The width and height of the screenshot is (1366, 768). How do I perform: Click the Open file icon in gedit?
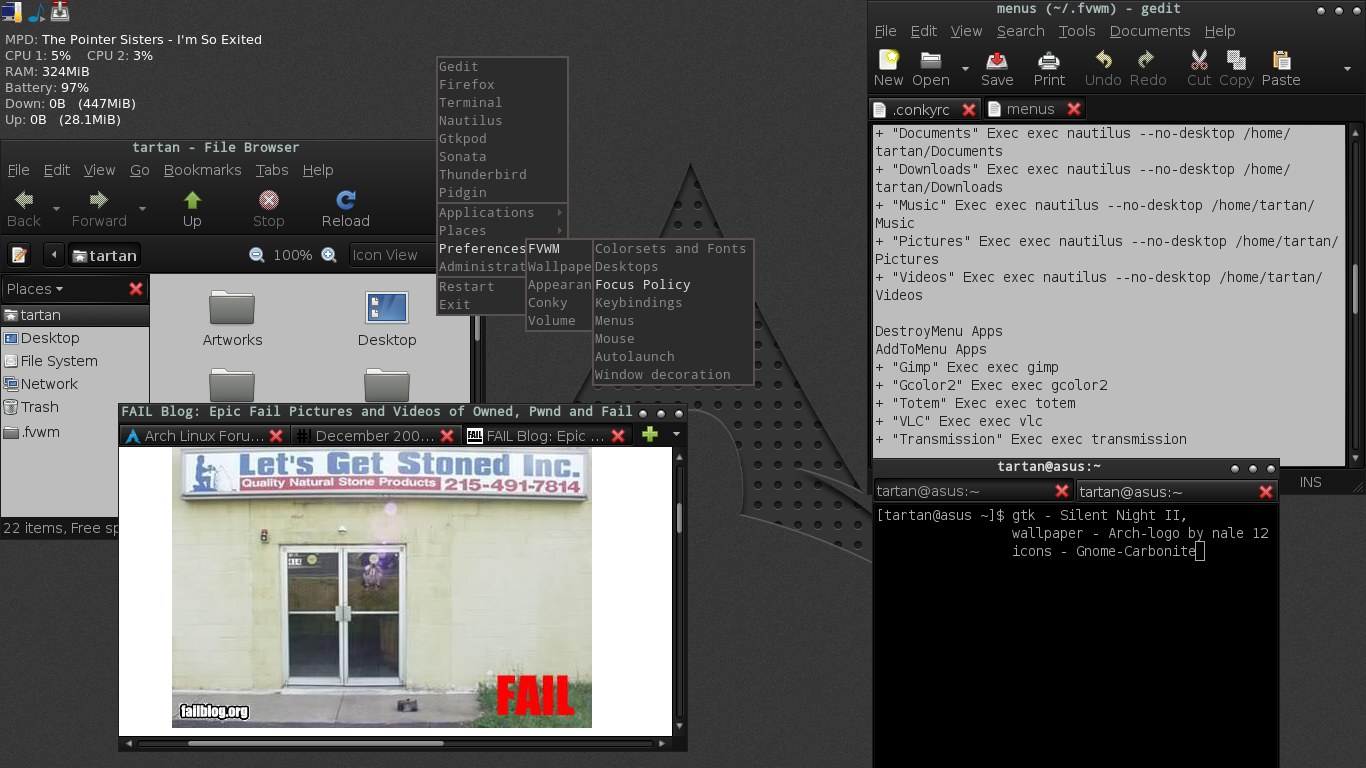pos(931,69)
